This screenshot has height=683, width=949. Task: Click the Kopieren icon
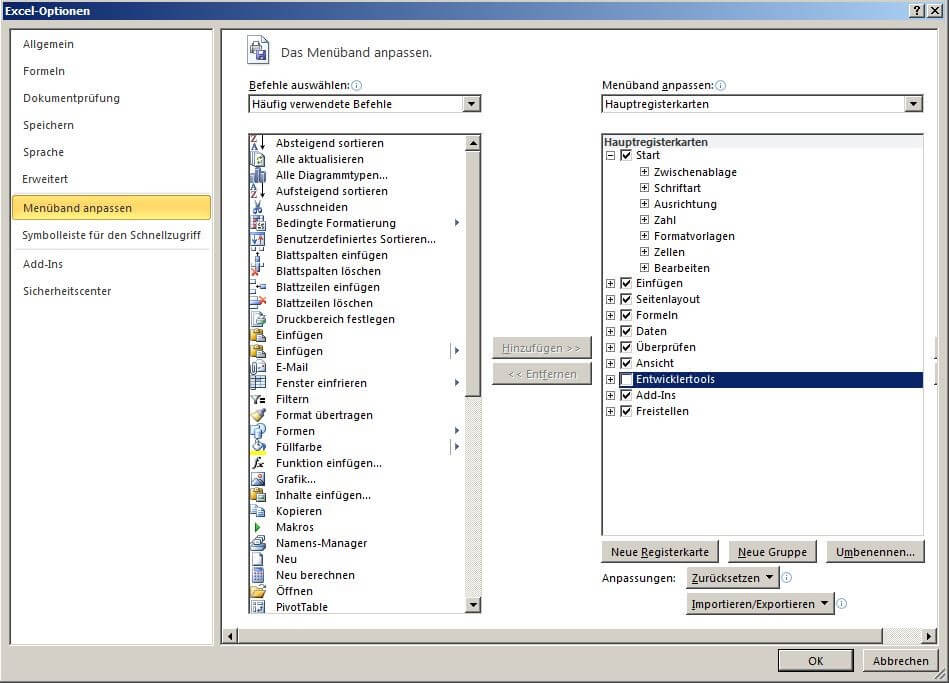[258, 511]
